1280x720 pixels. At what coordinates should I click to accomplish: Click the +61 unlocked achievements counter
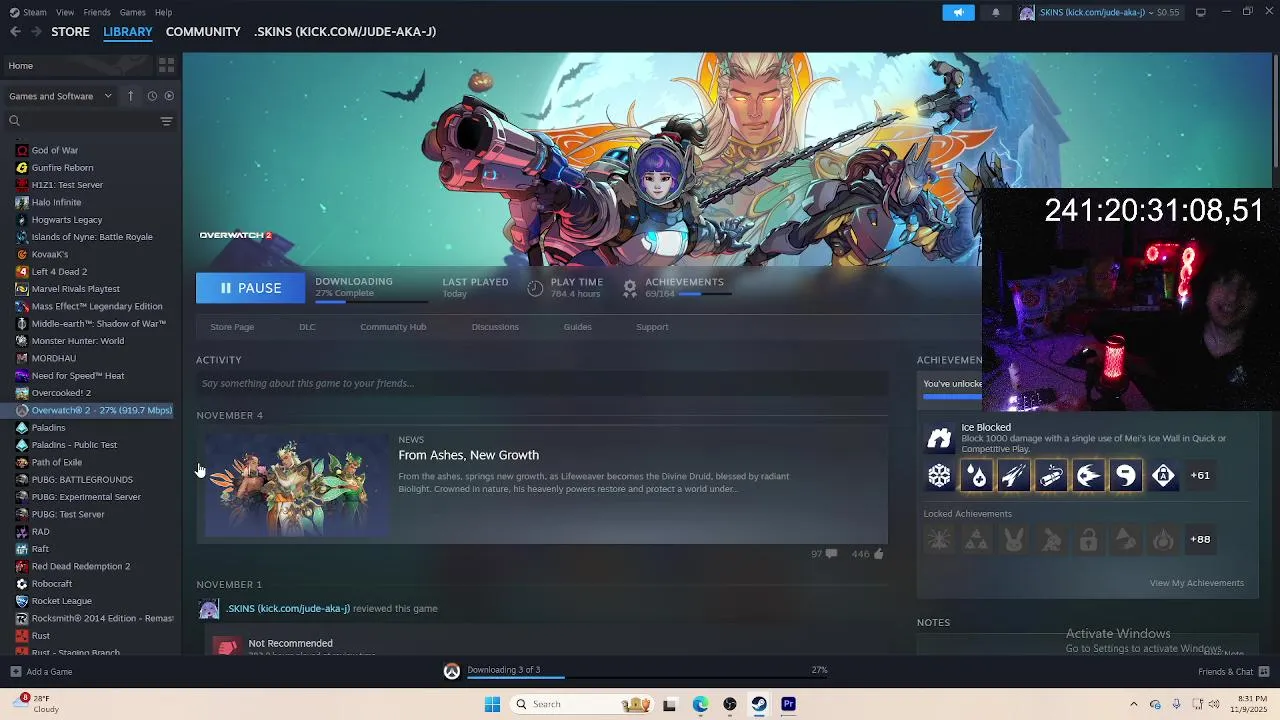pyautogui.click(x=1200, y=476)
